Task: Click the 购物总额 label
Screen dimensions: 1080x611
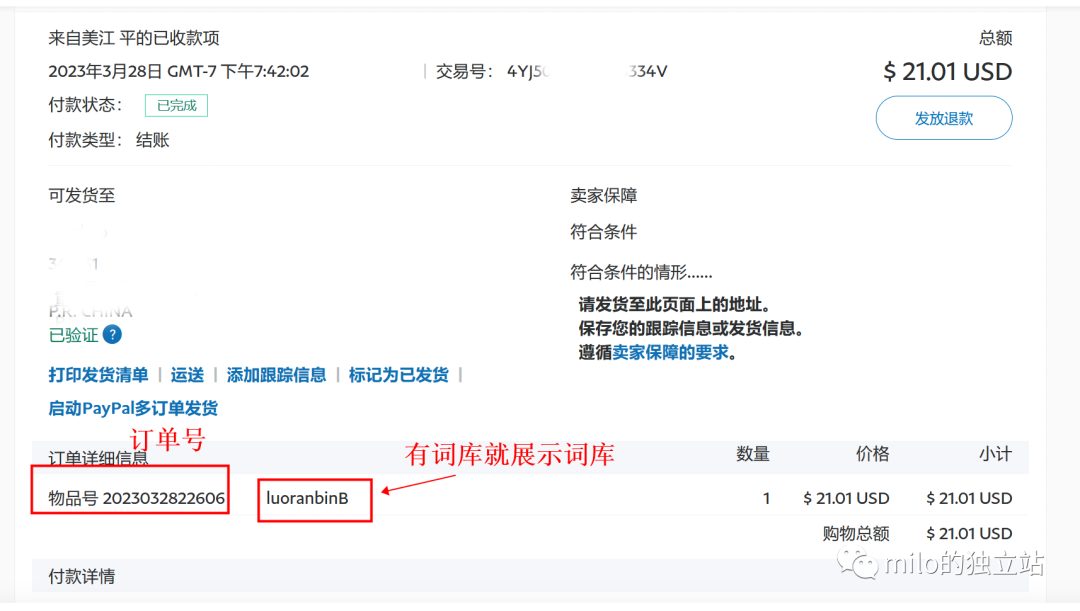Action: 855,533
